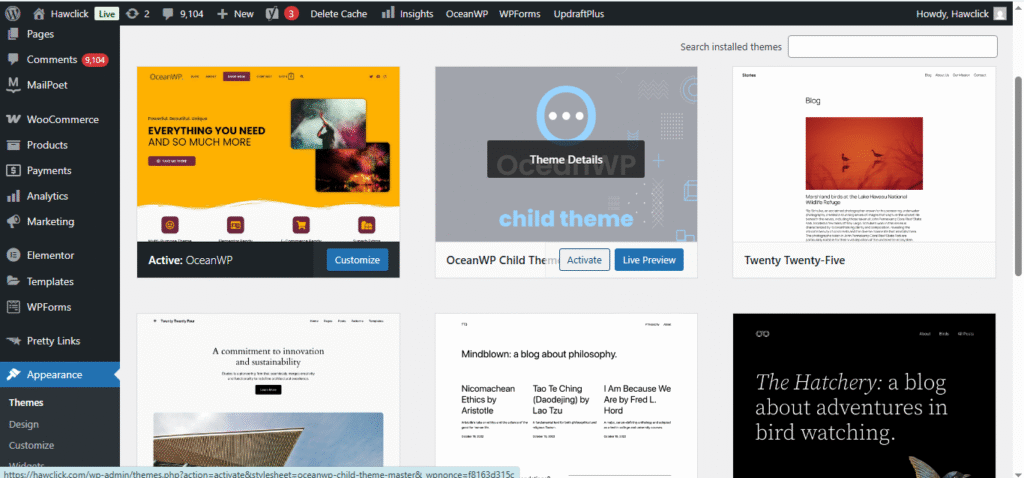The width and height of the screenshot is (1024, 478).
Task: Click the Elementor icon in sidebar
Action: pyautogui.click(x=13, y=255)
